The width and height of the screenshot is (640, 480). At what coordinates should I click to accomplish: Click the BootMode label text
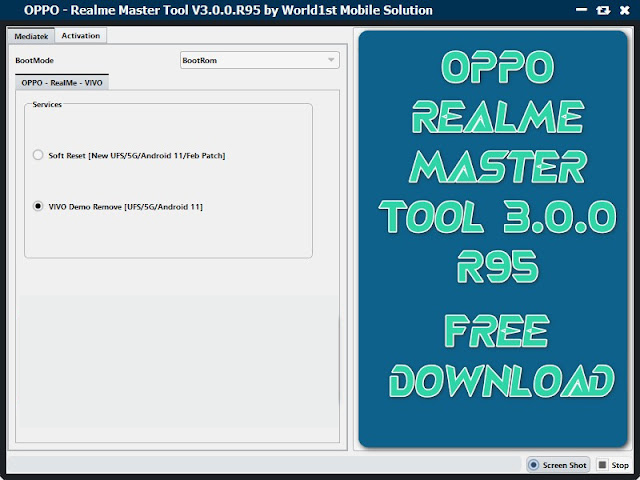click(x=34, y=60)
